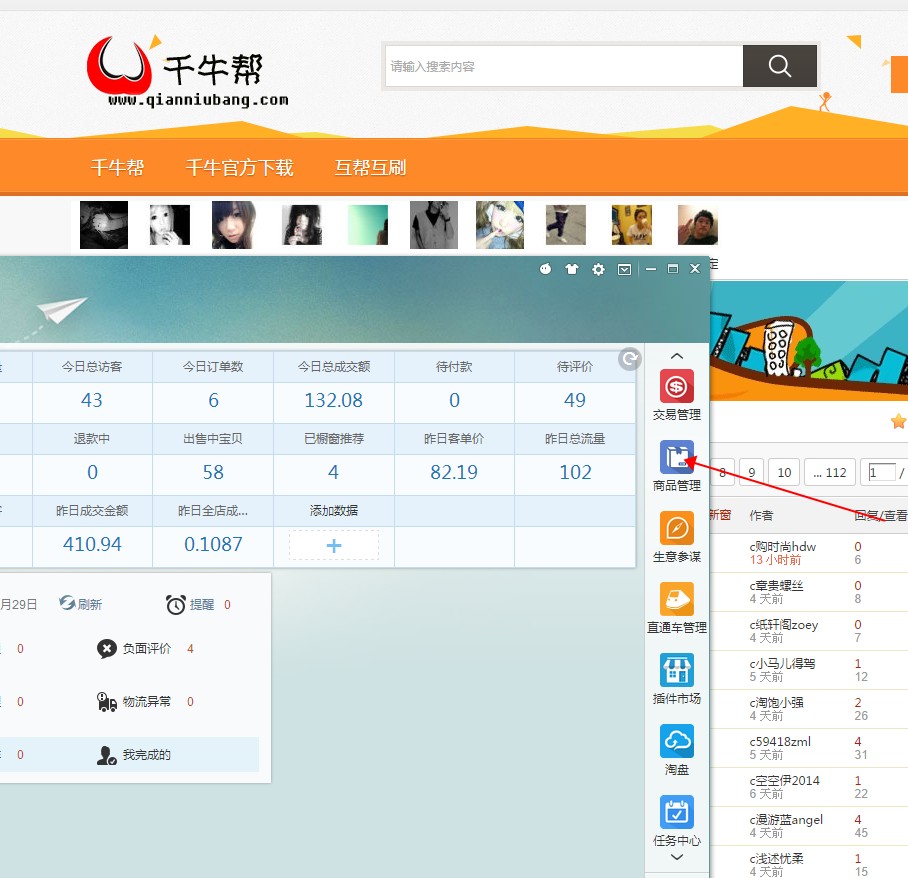
Task: Click the 新窗 header link
Action: point(720,515)
